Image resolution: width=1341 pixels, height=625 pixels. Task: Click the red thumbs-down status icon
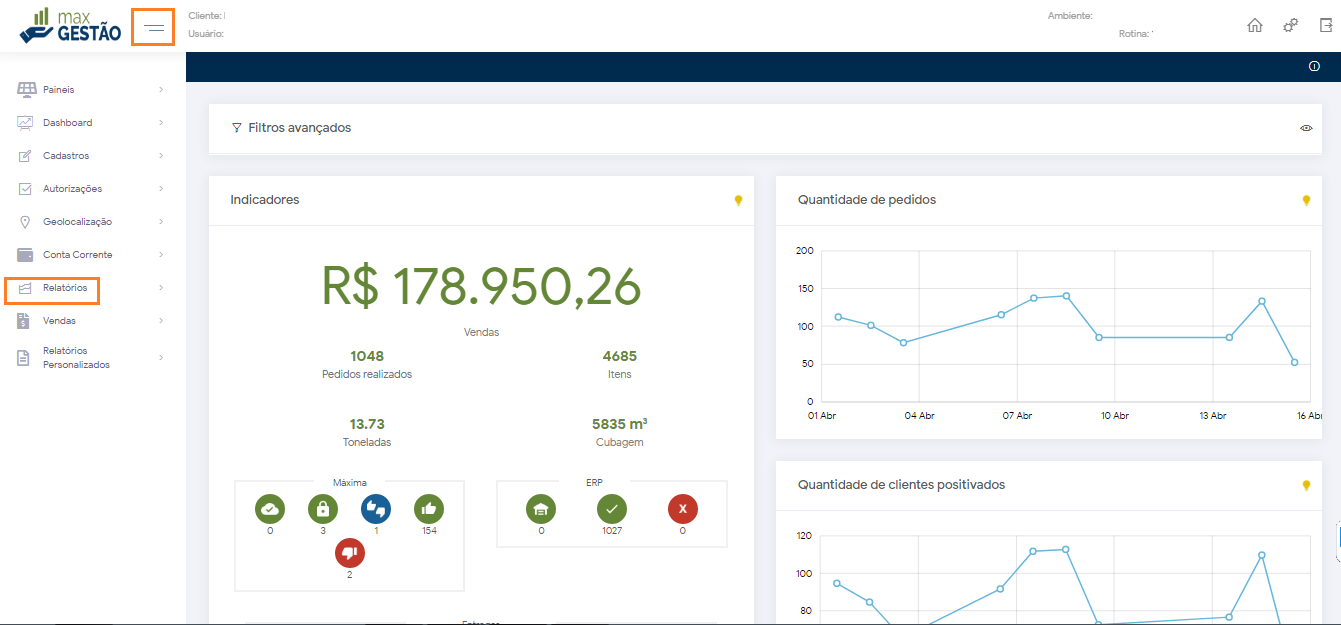click(x=349, y=552)
